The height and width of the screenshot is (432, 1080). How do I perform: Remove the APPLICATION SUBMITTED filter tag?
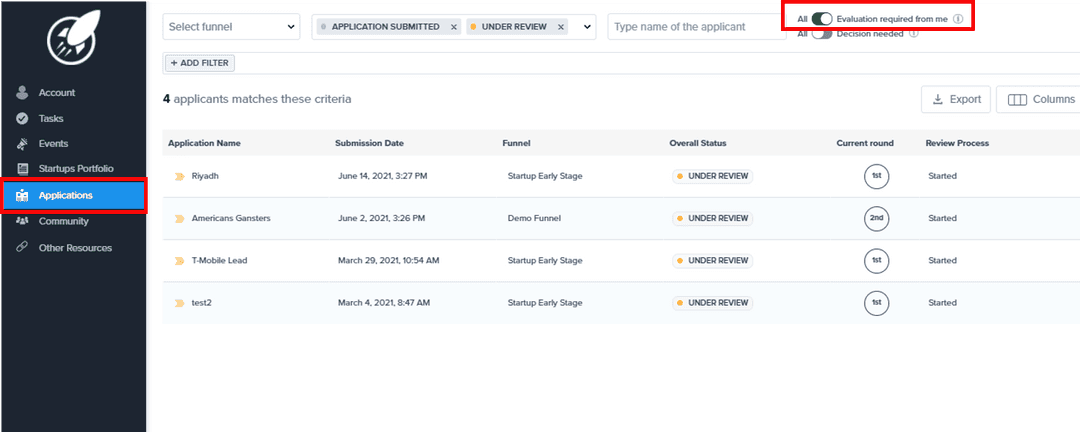[454, 27]
